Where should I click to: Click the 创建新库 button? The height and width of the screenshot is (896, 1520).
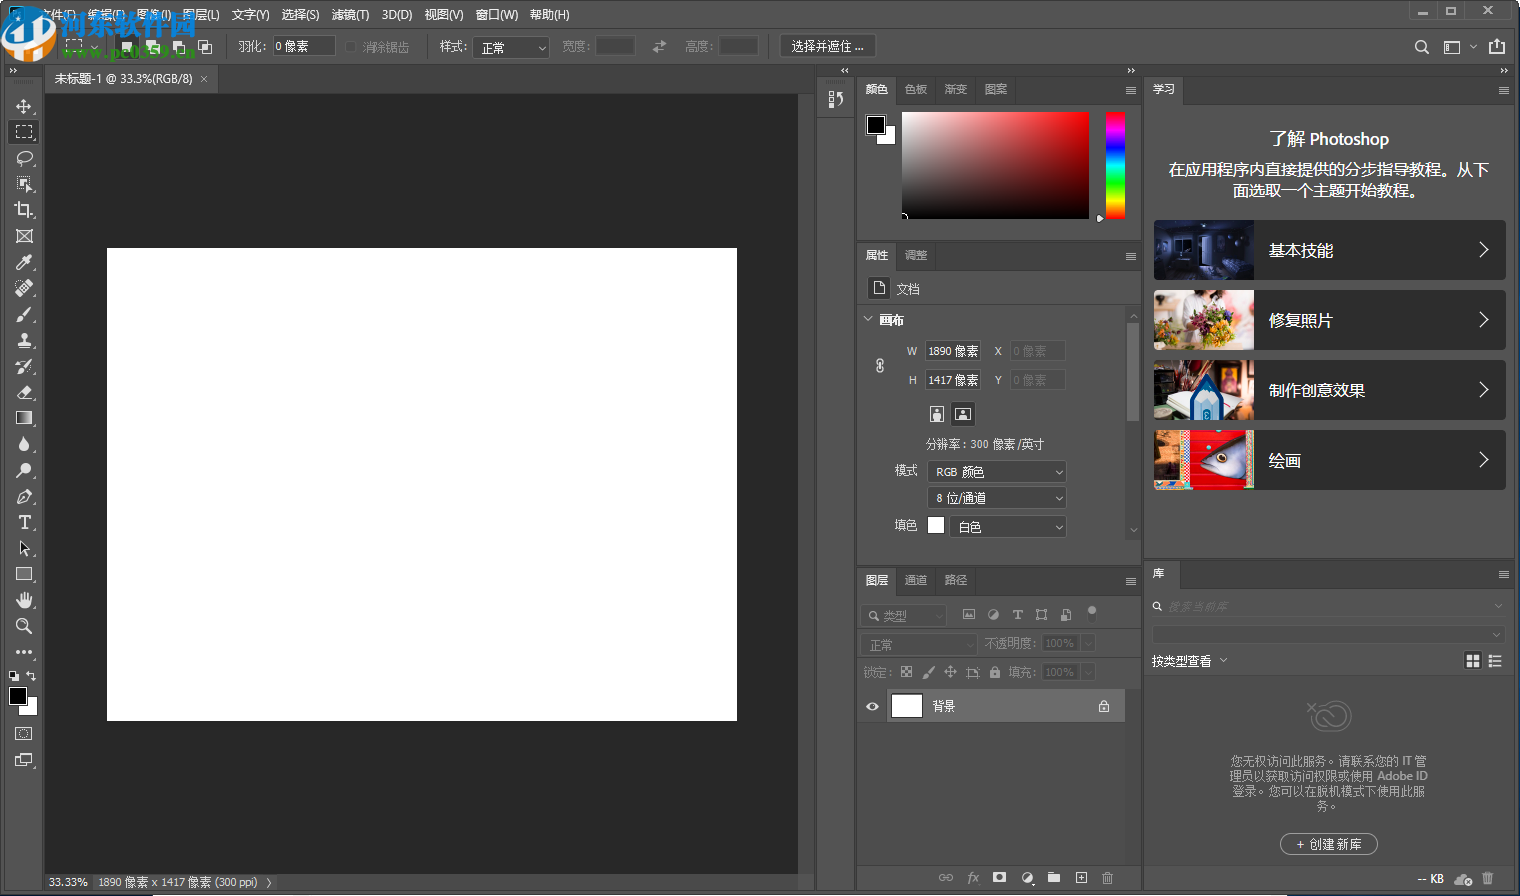(x=1328, y=844)
